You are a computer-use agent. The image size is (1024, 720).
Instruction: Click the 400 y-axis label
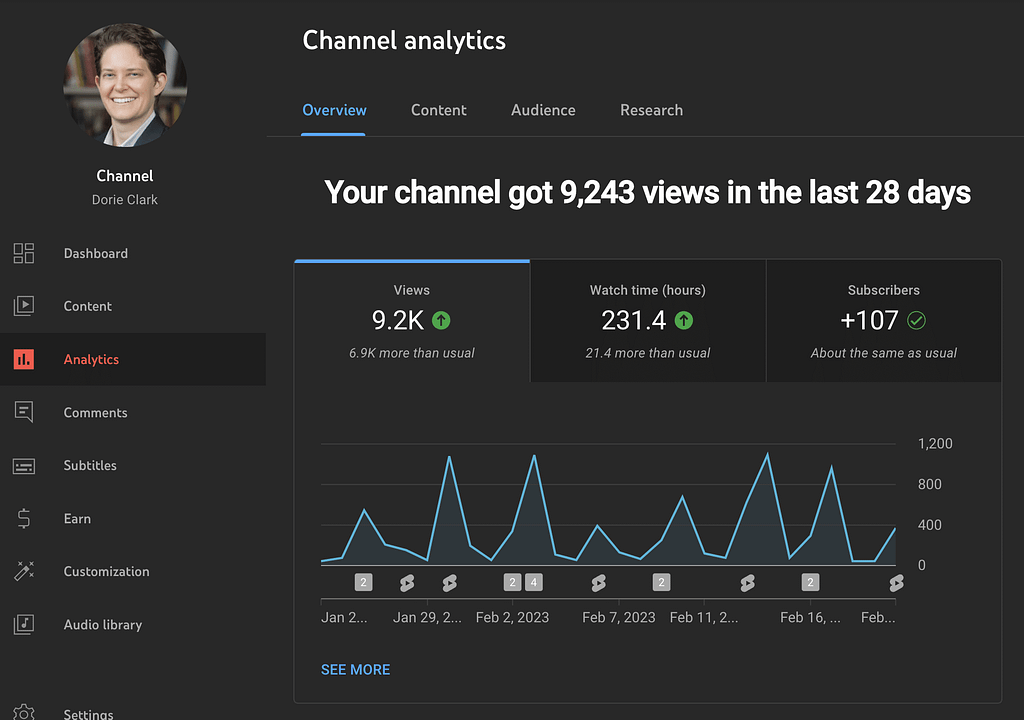[929, 525]
